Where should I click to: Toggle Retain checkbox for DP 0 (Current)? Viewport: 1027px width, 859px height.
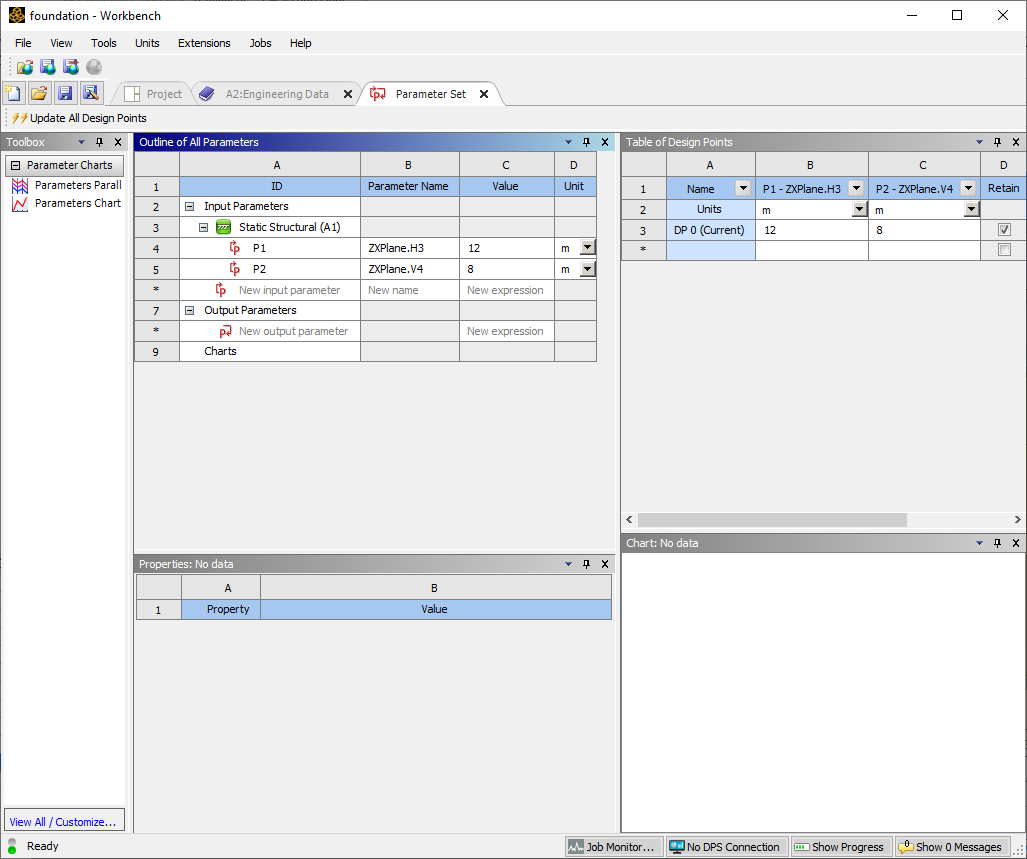[x=1004, y=230]
